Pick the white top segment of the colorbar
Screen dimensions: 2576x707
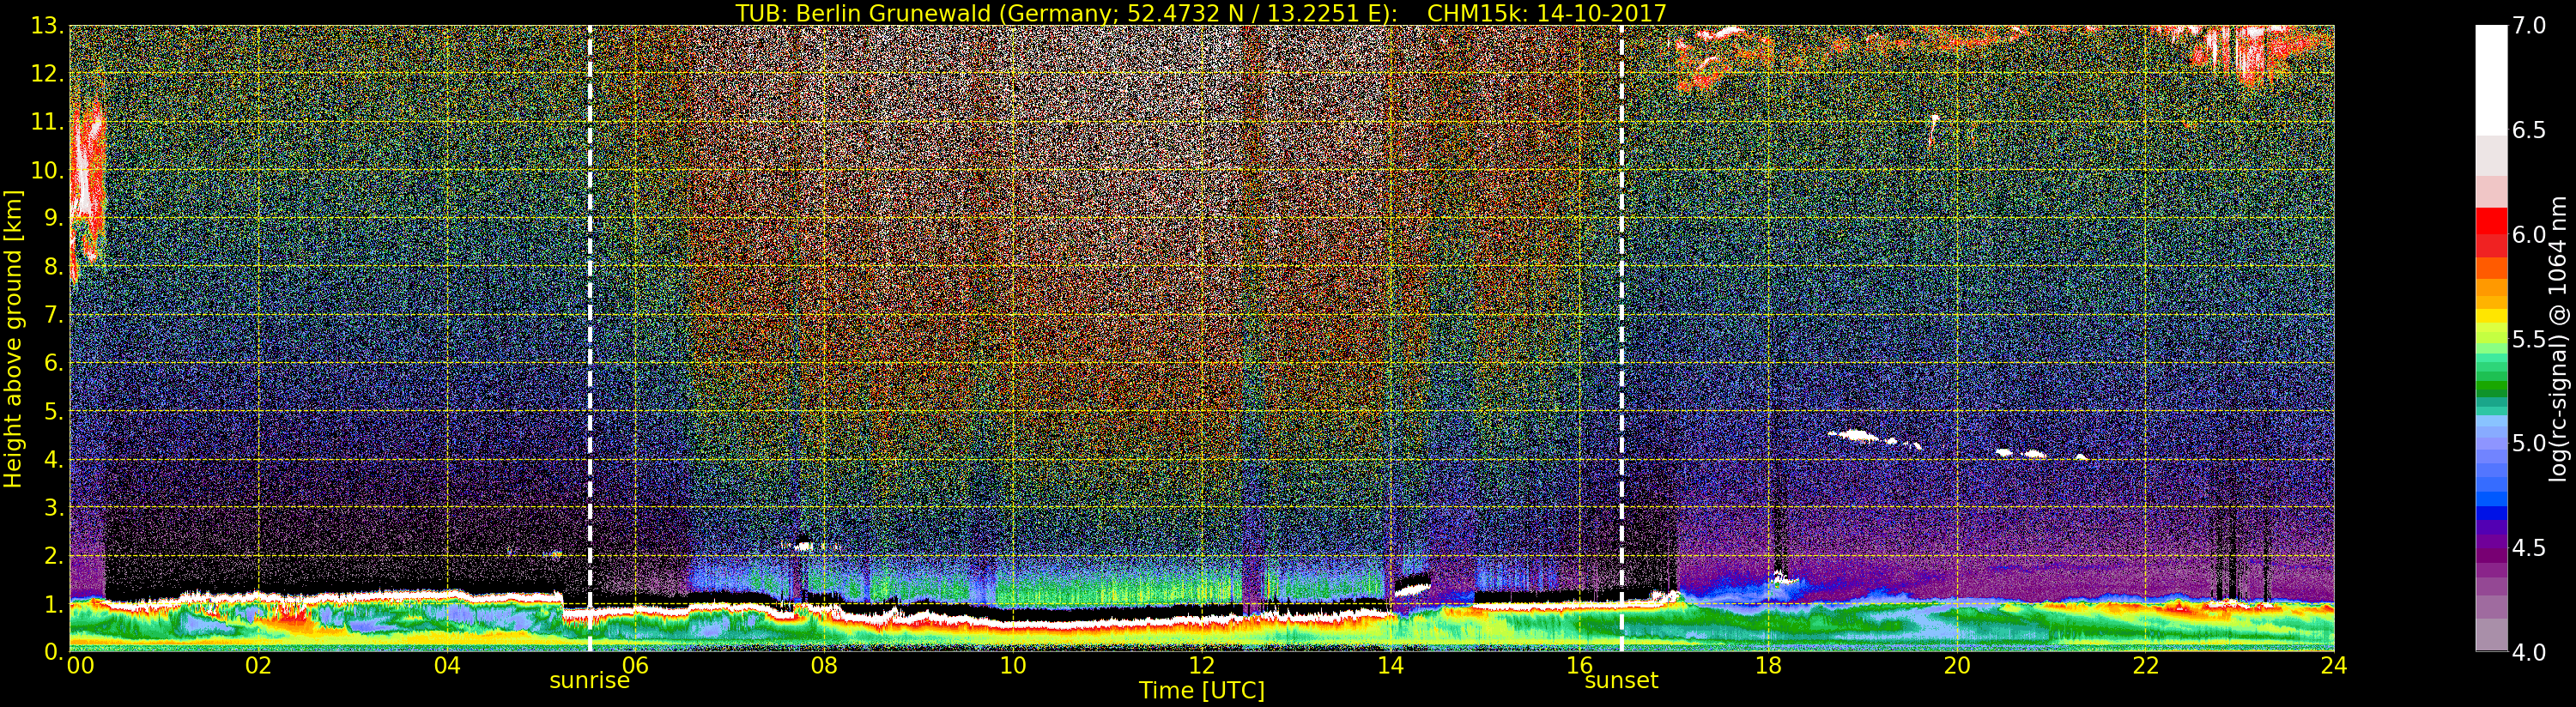click(2491, 80)
